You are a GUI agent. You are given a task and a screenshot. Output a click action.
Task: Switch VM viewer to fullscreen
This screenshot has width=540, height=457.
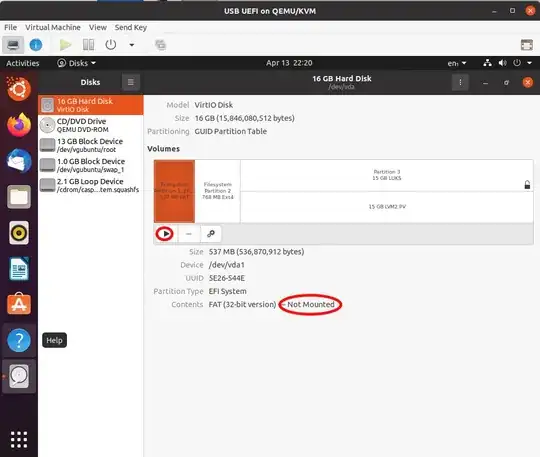click(x=527, y=45)
